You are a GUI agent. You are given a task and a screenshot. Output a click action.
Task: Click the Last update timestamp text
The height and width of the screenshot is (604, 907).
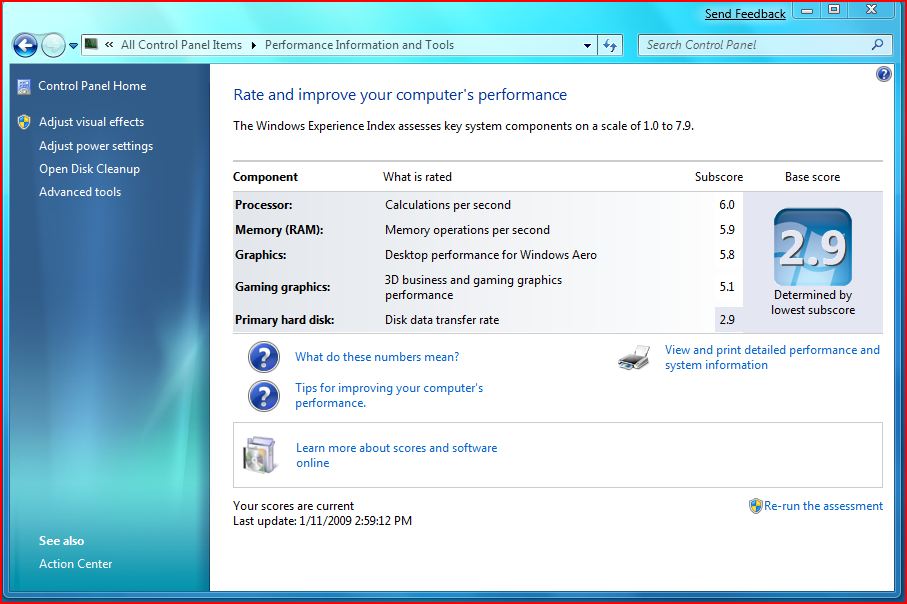[x=322, y=521]
